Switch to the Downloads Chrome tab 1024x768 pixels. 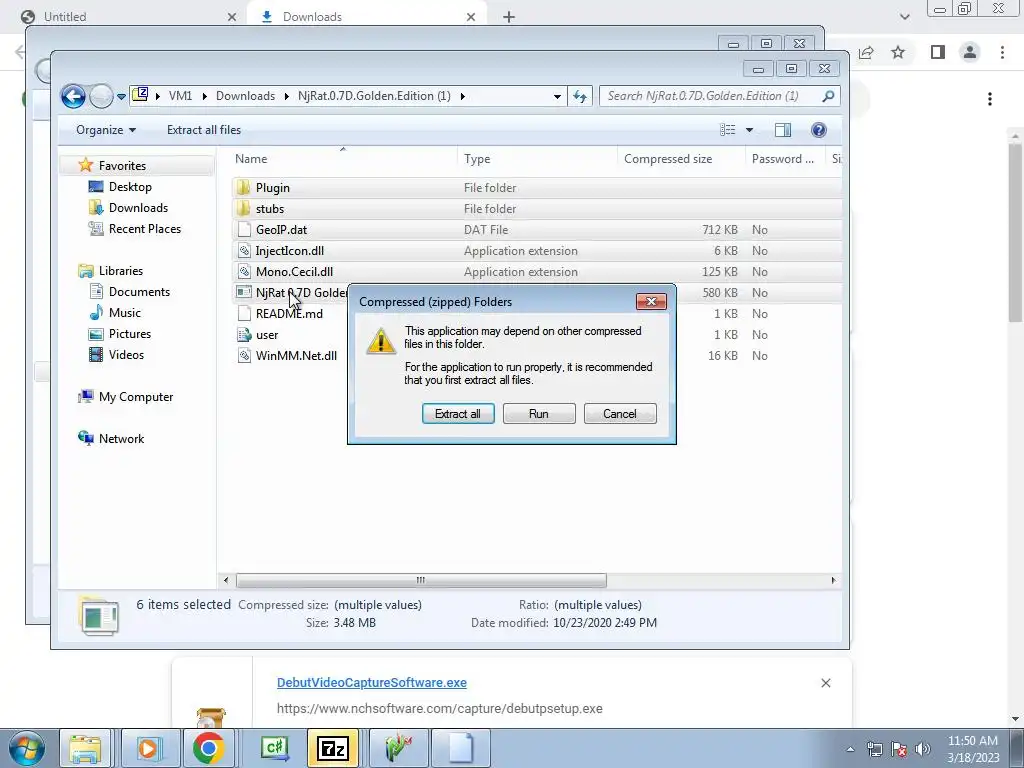pos(367,16)
